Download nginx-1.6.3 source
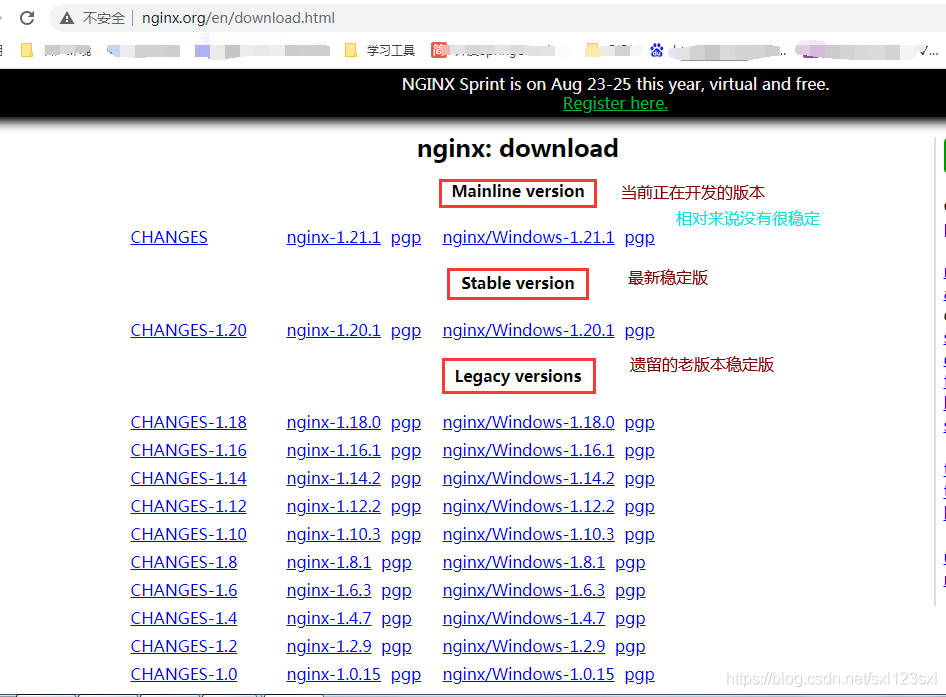 [x=329, y=590]
